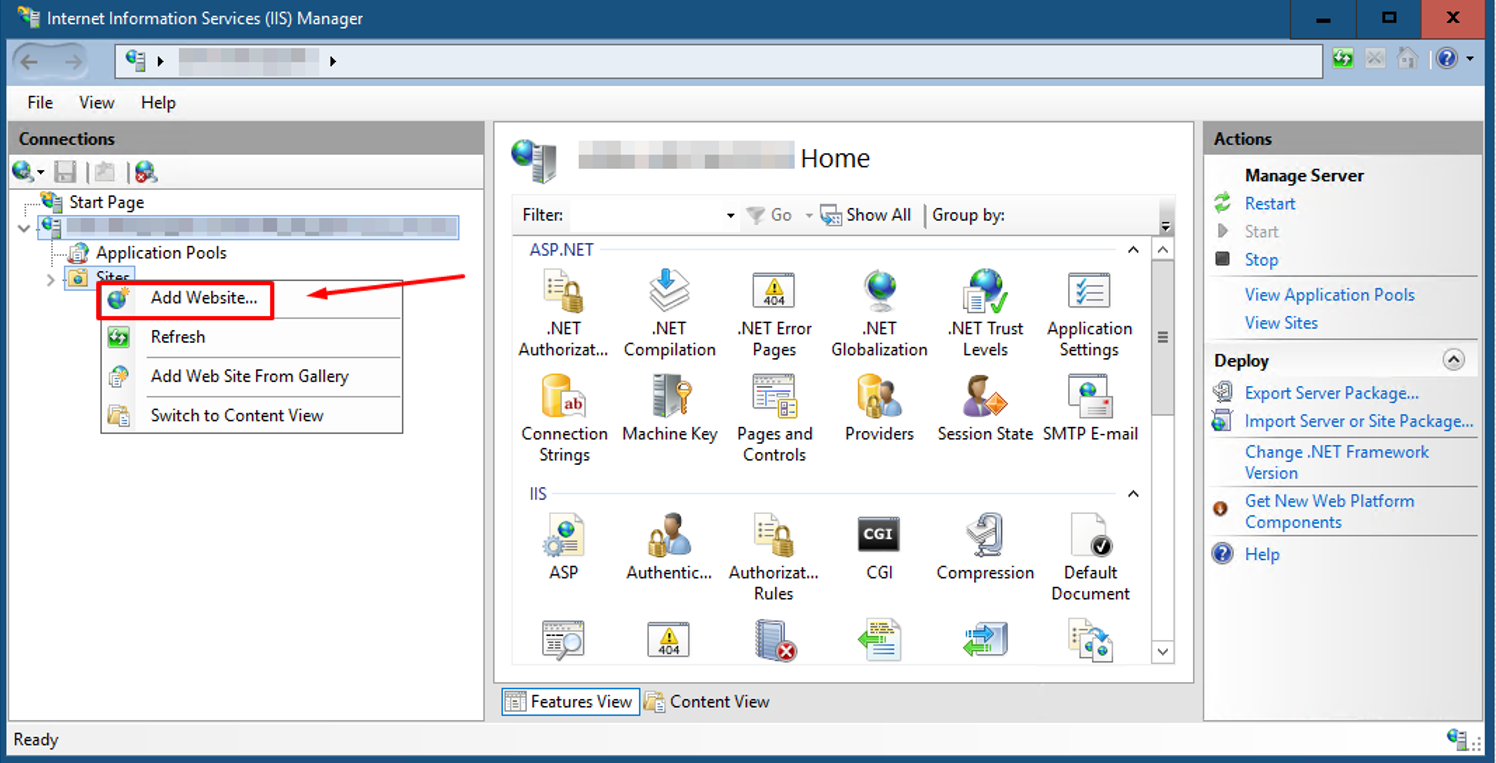Click the Show All button in filter bar
This screenshot has width=1496, height=763.
(x=866, y=215)
